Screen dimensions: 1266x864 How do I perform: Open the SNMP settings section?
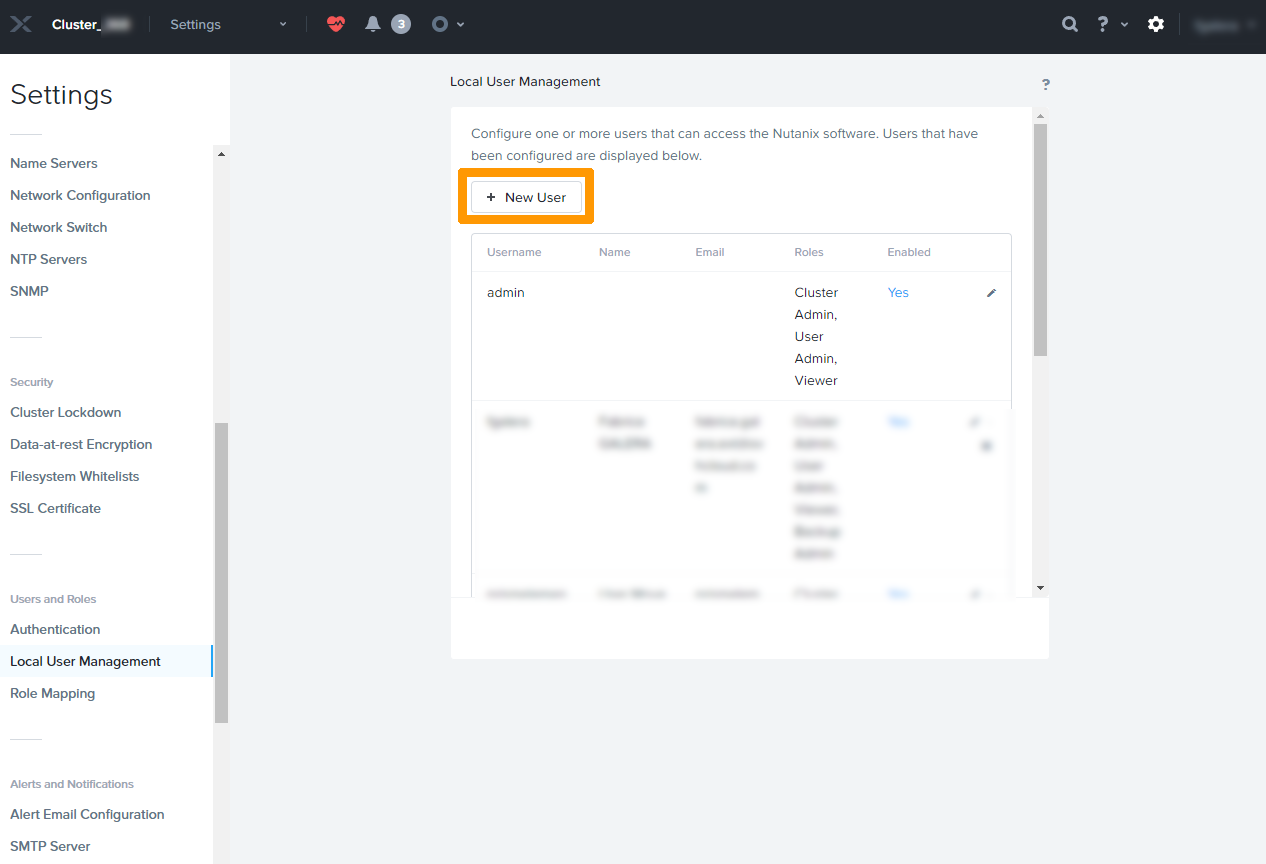pyautogui.click(x=29, y=290)
